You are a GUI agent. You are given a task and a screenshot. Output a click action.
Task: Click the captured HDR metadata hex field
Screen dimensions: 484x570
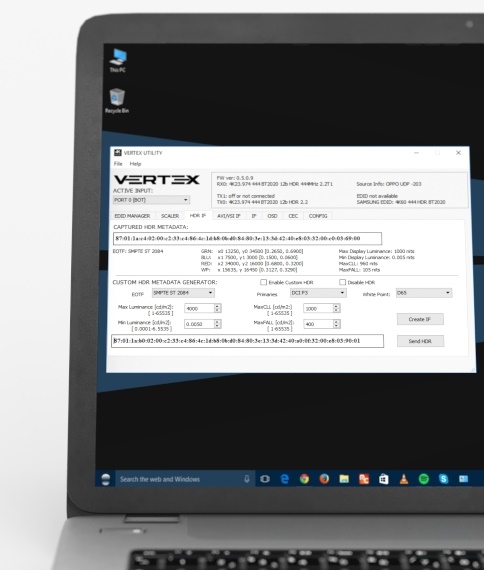[x=247, y=238]
